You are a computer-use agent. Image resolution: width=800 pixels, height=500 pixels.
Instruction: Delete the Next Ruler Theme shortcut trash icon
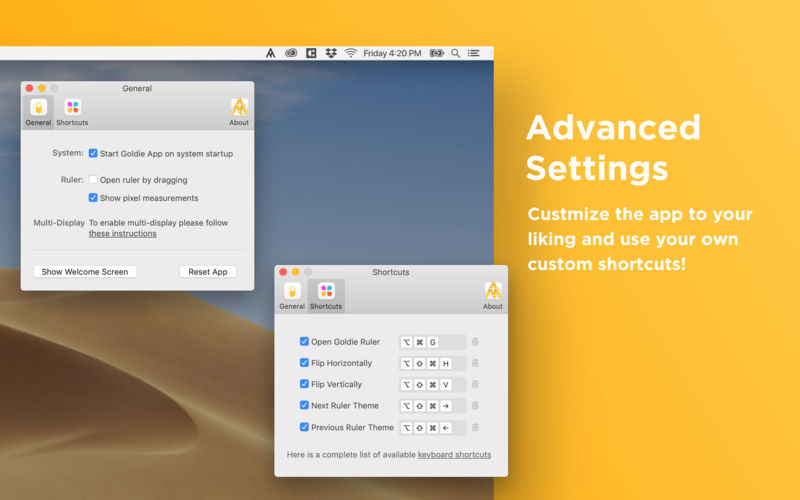click(475, 406)
